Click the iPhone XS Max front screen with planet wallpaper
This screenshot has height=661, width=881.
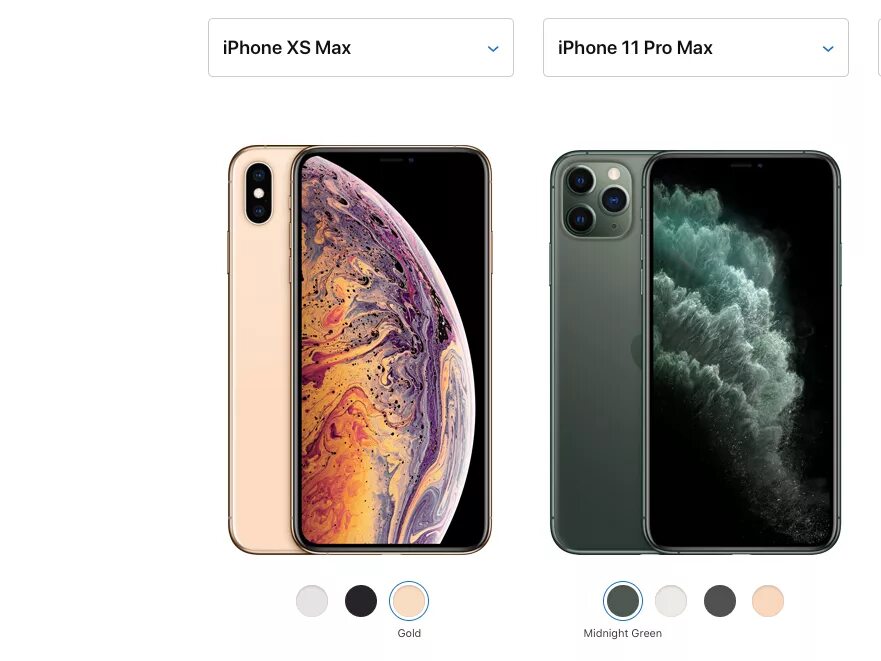pyautogui.click(x=392, y=350)
